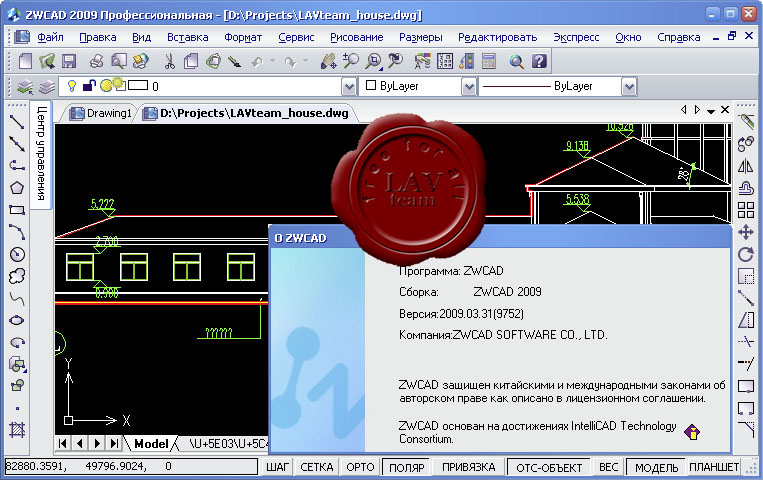Viewport: 763px width, 480px height.
Task: Click the Zoom realtime magnifier icon
Action: (x=351, y=61)
